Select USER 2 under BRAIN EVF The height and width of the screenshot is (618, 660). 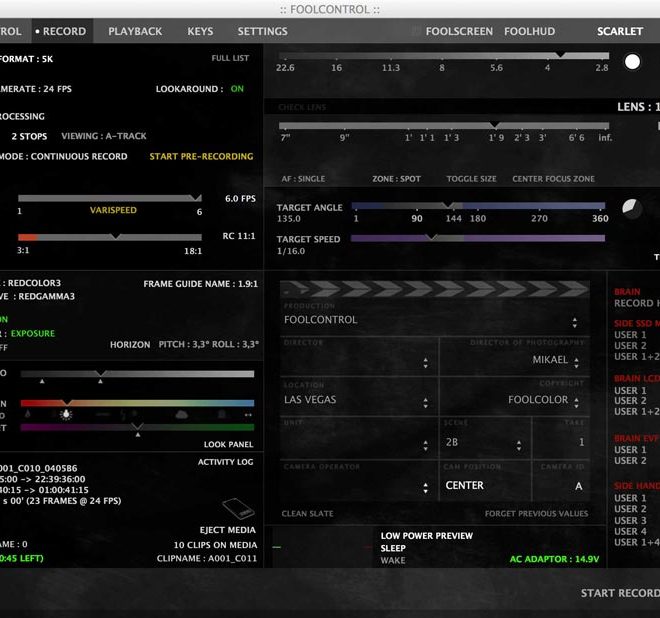[630, 461]
